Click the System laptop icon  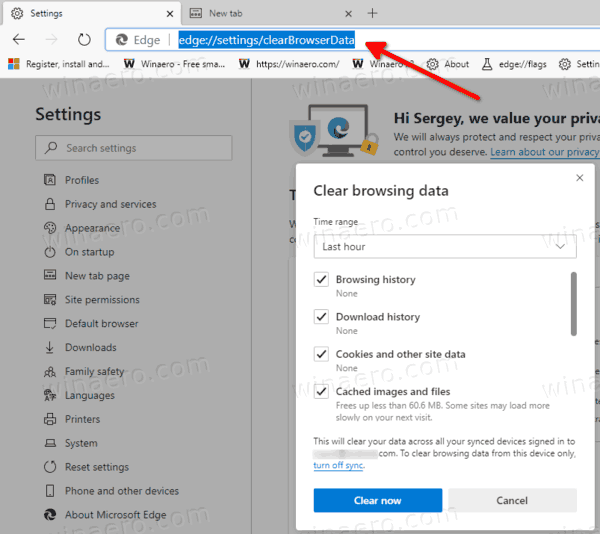(x=50, y=443)
